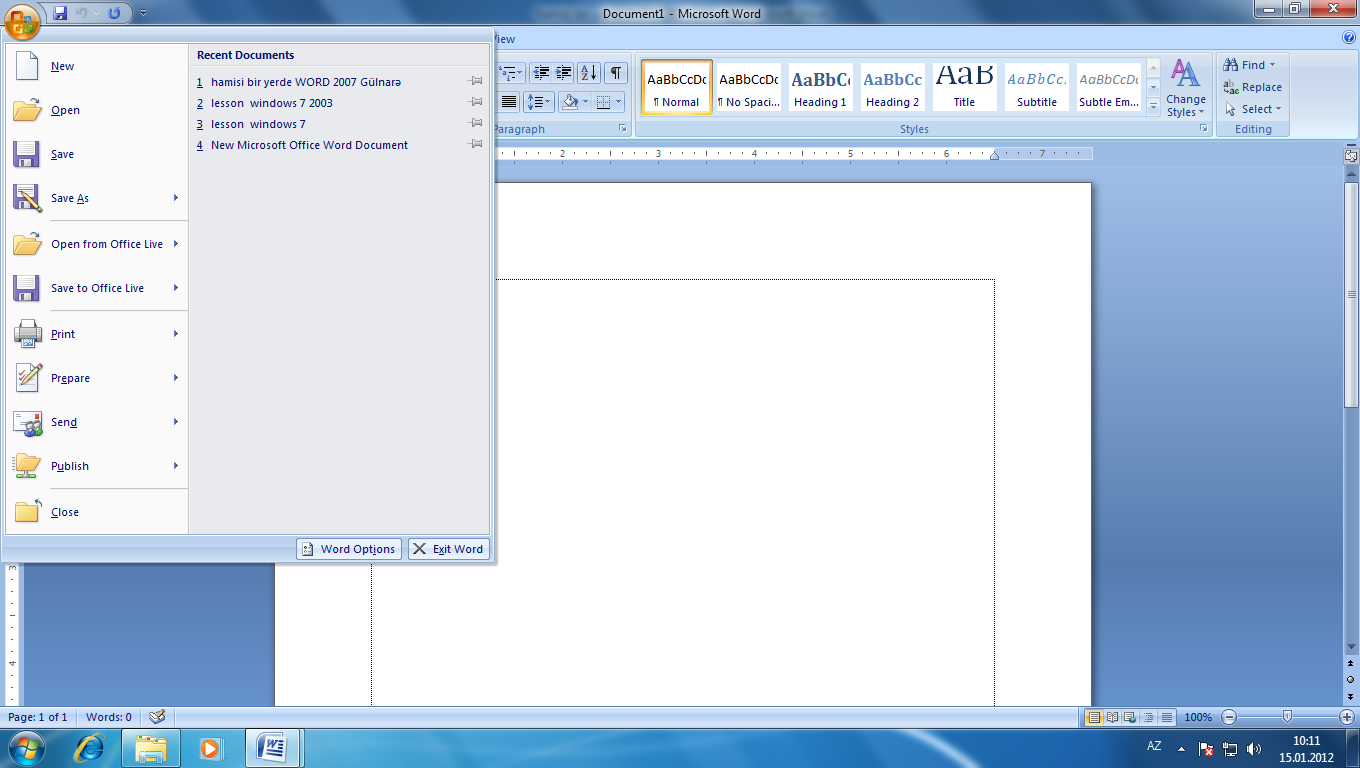The image size is (1360, 768).
Task: Apply the Subtitle style
Action: pyautogui.click(x=1037, y=87)
